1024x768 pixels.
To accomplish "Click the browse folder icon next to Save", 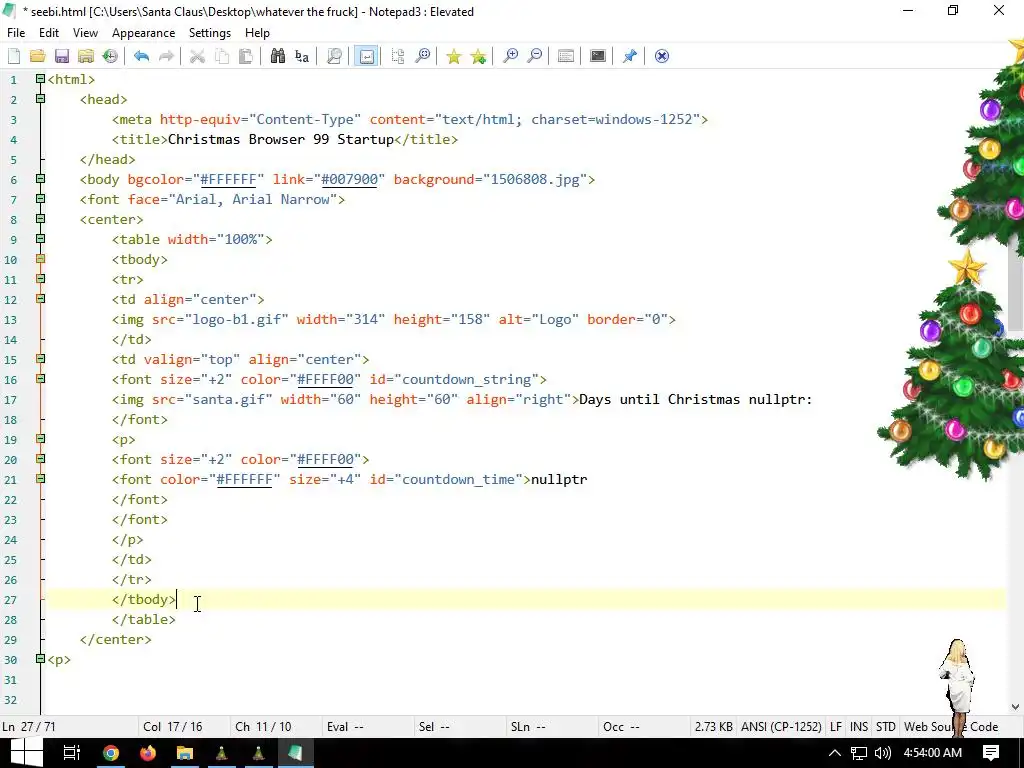I will click(x=86, y=56).
